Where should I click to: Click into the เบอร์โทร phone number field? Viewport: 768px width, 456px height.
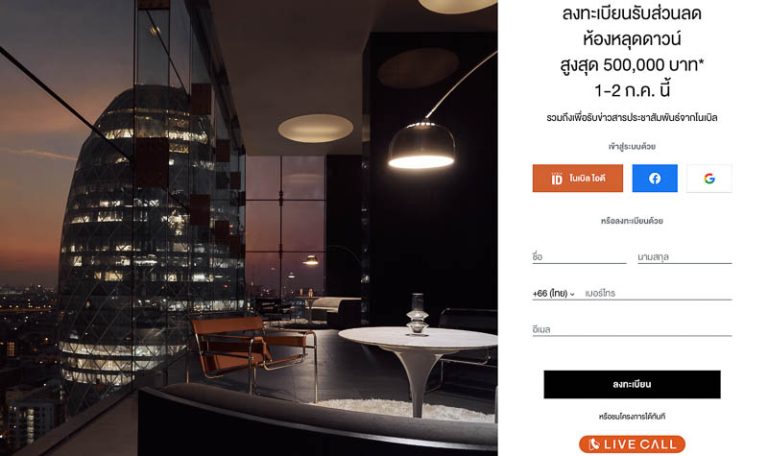point(658,293)
